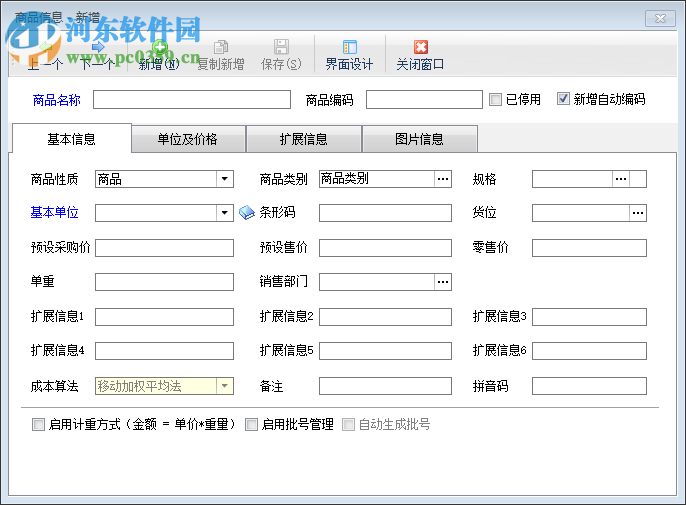Click the 货位 text field
This screenshot has width=686, height=505.
tap(581, 213)
